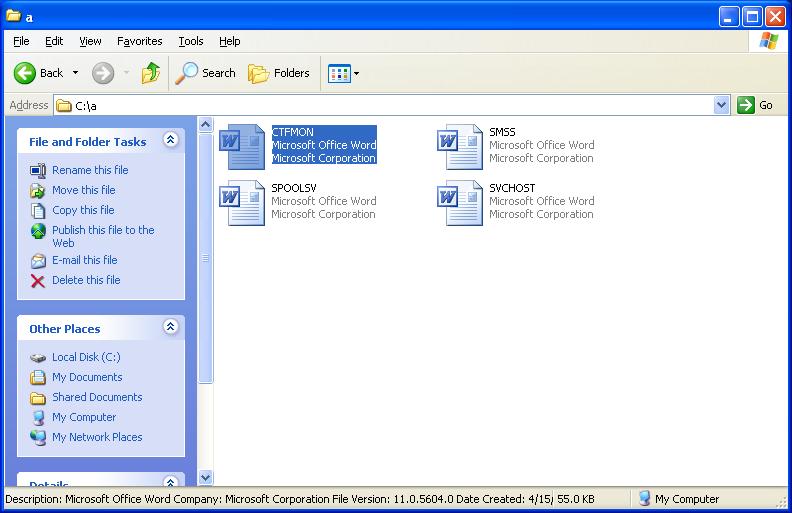The width and height of the screenshot is (792, 513).
Task: Click the My Network Places icon
Action: [x=38, y=437]
